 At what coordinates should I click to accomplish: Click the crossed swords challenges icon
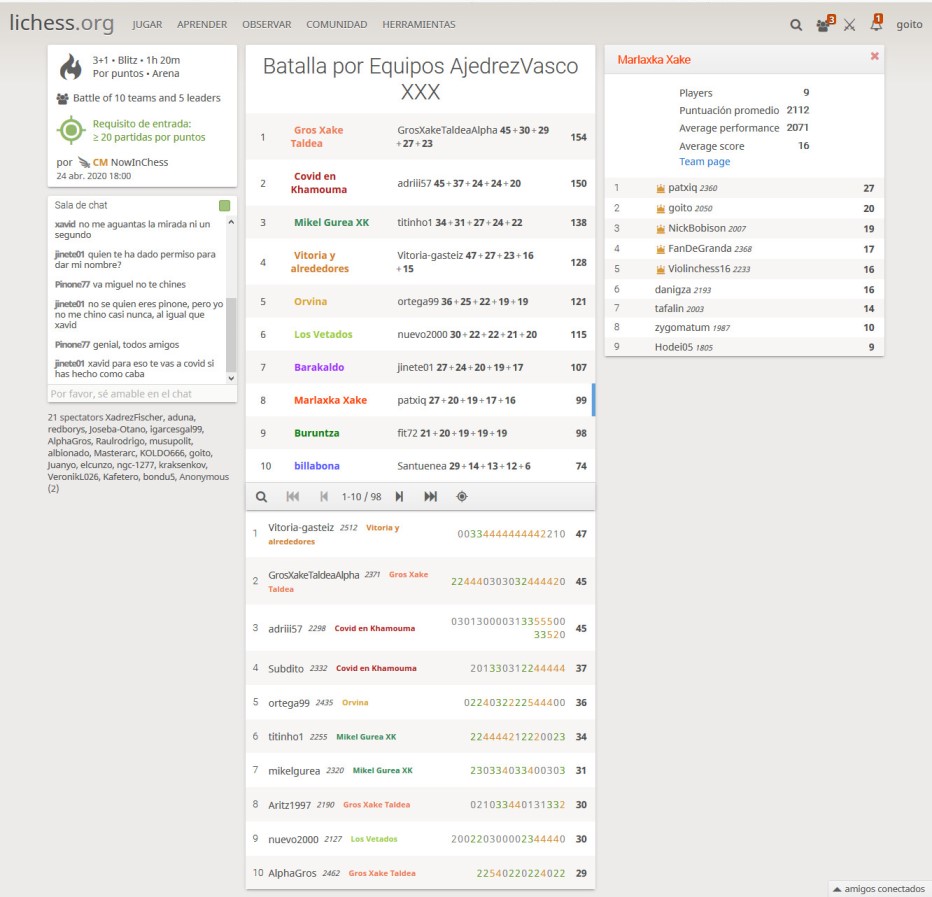pos(850,25)
